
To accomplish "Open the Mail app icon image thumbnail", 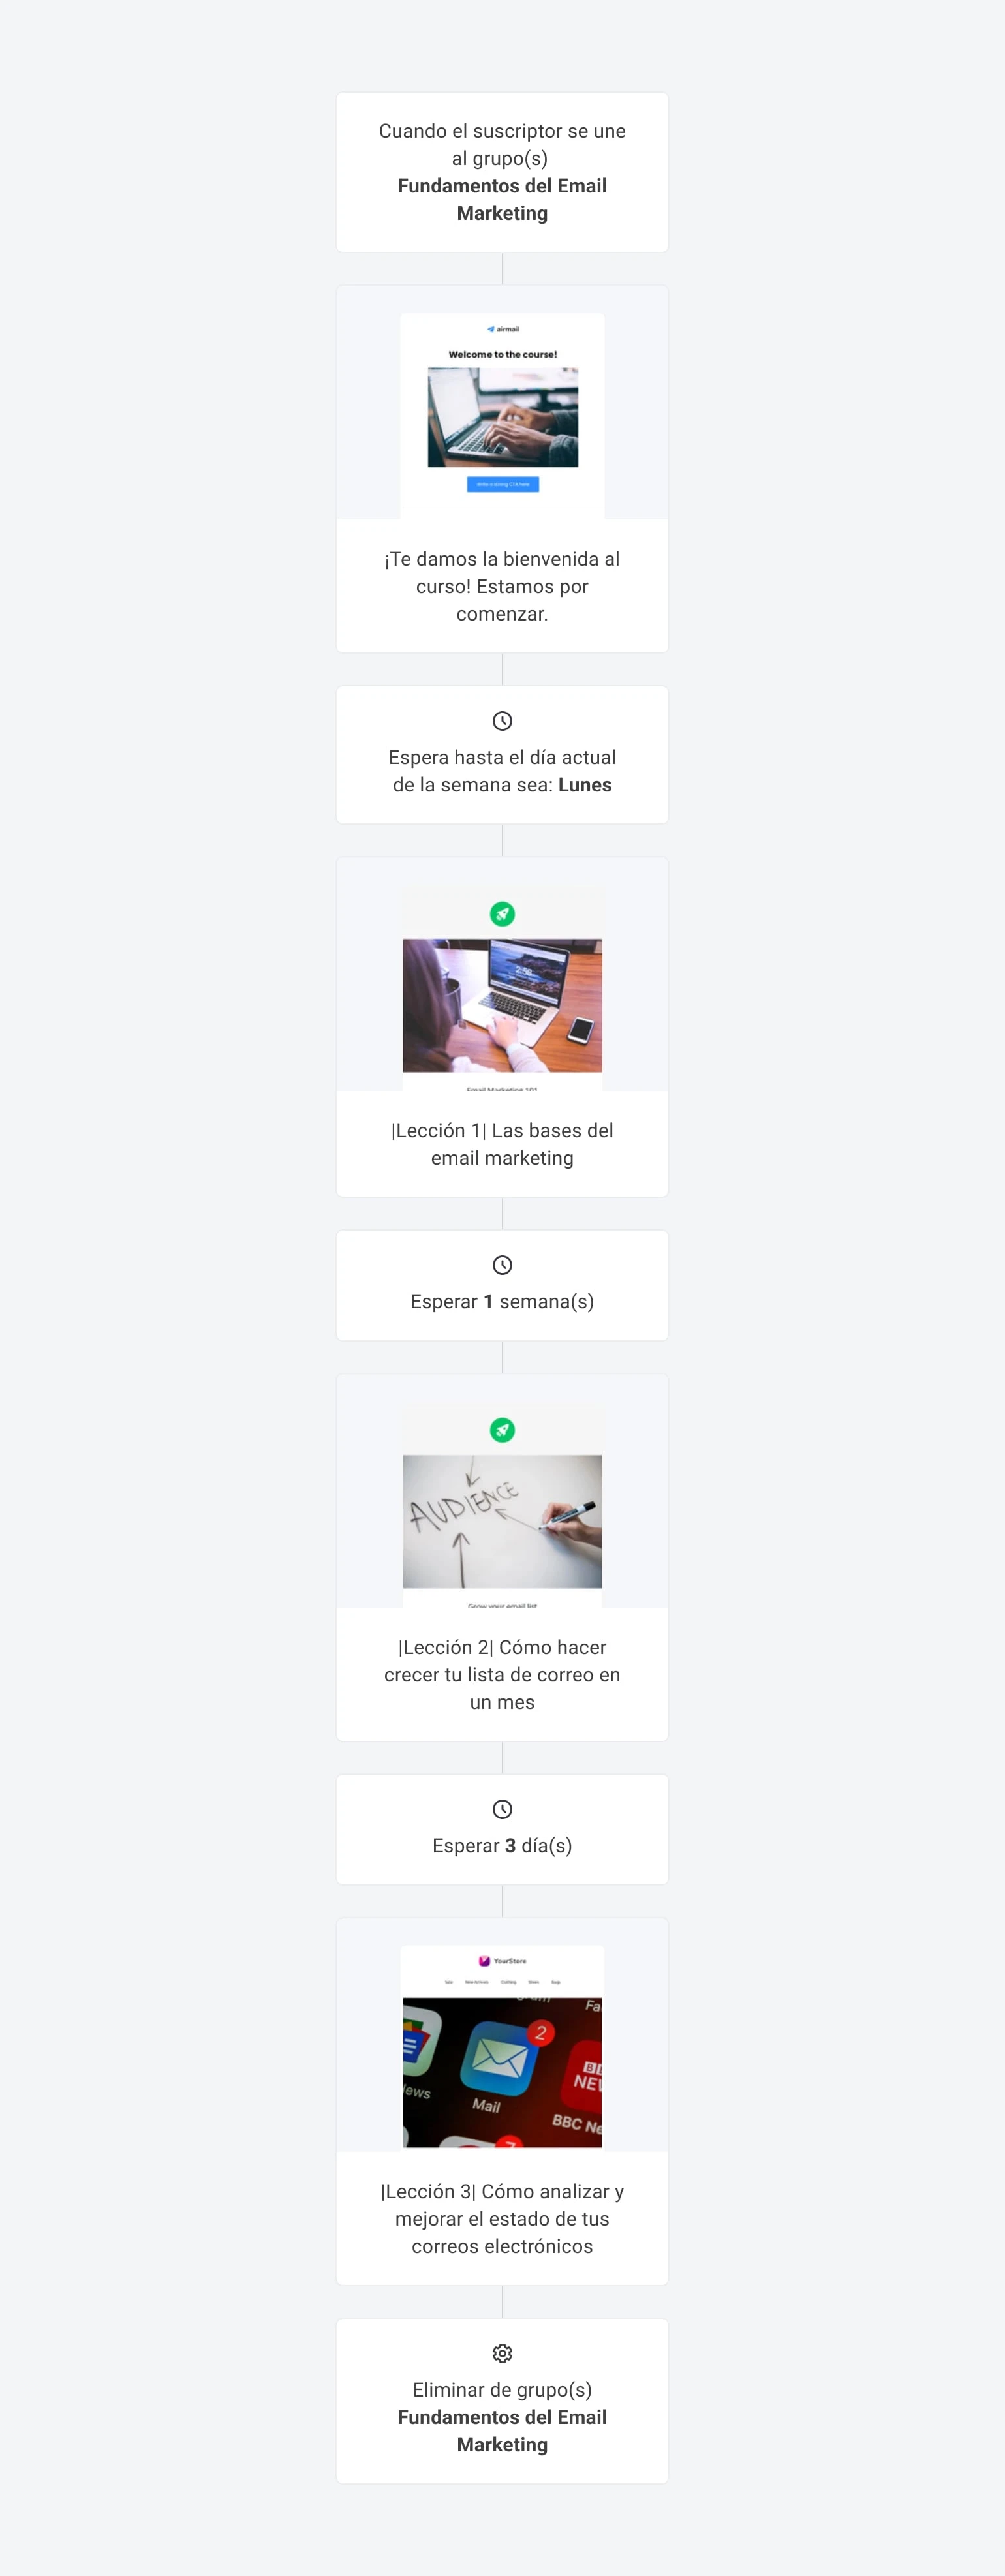I will [502, 2072].
